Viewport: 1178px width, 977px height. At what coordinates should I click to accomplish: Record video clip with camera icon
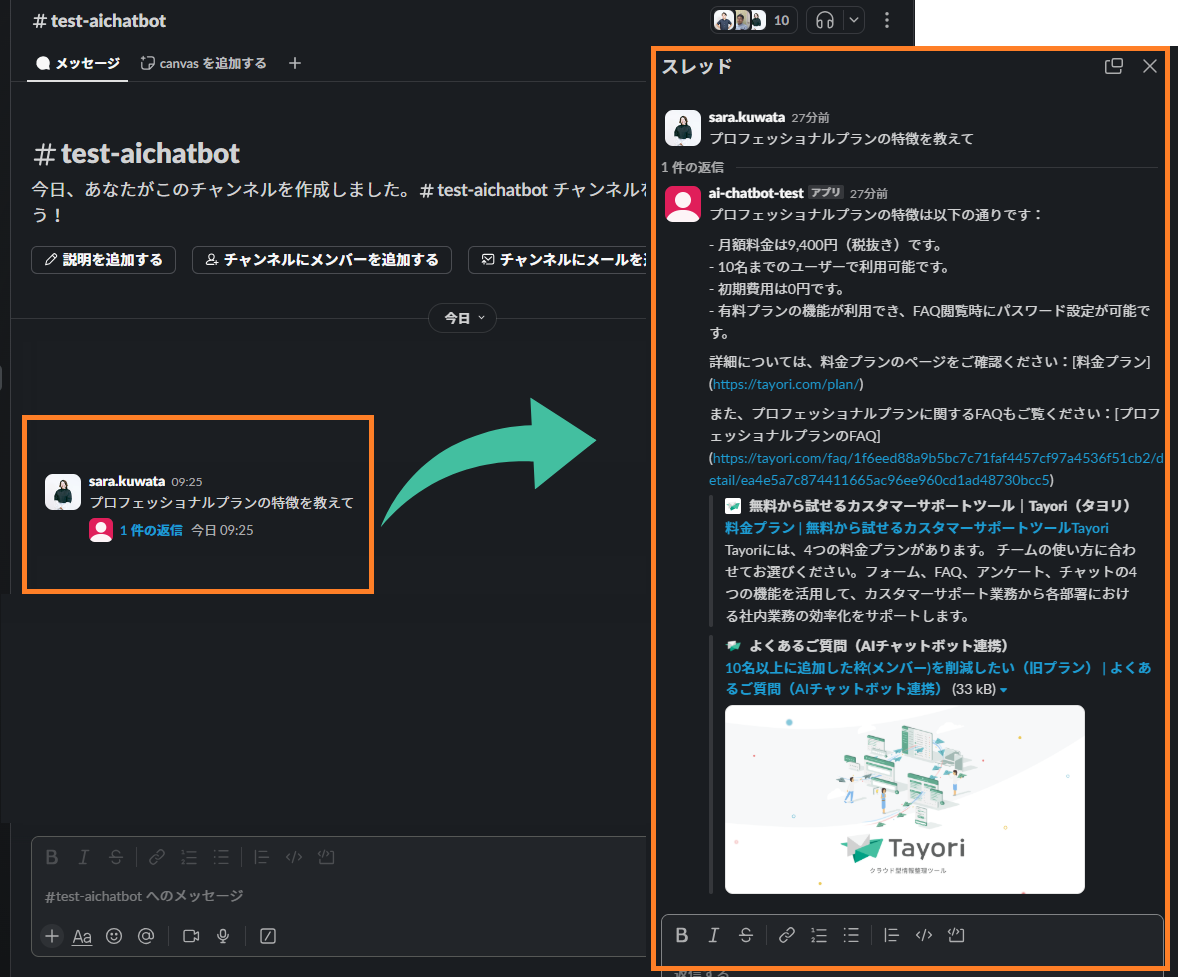click(x=191, y=936)
